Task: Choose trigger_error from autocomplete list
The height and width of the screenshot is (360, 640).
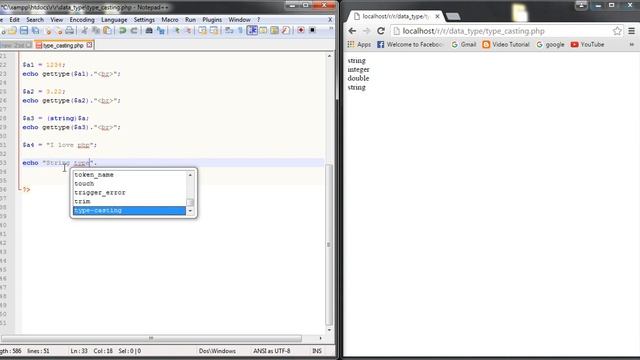Action: [x=129, y=193]
